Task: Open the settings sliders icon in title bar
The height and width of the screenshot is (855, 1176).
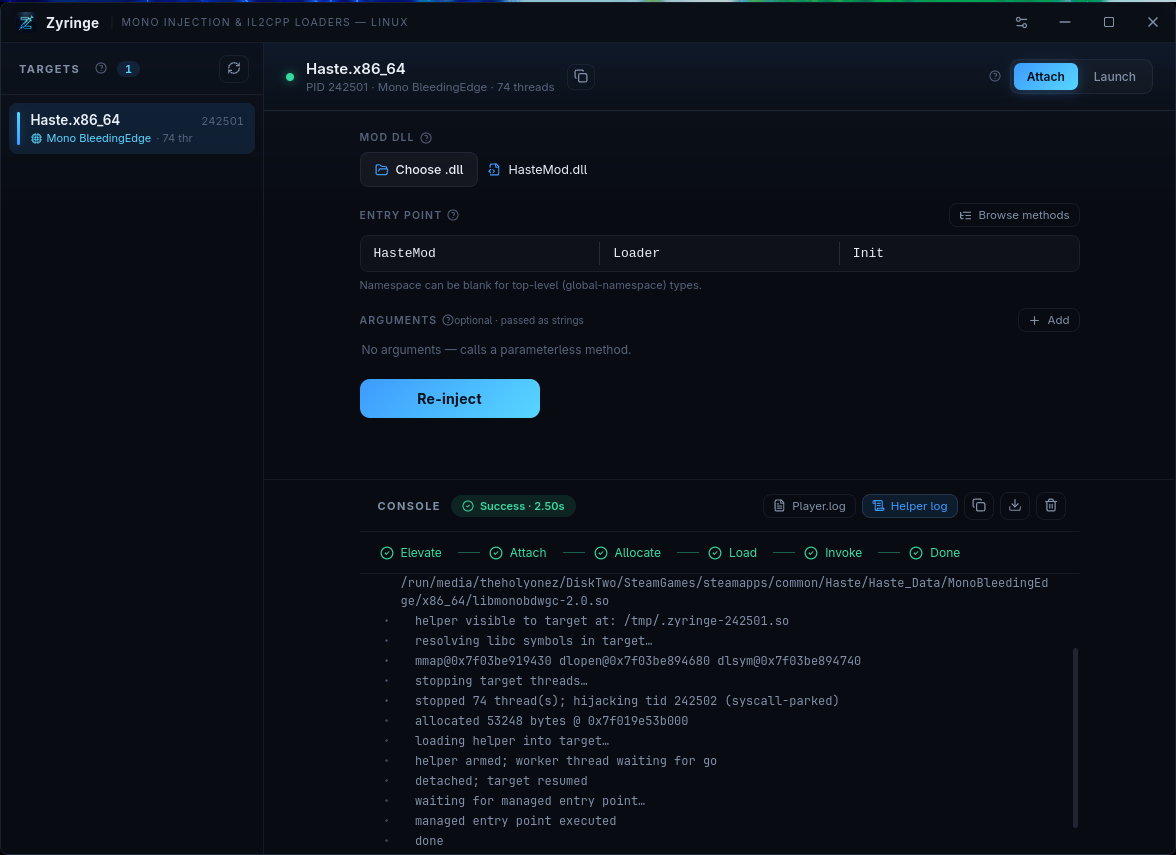Action: point(1022,22)
